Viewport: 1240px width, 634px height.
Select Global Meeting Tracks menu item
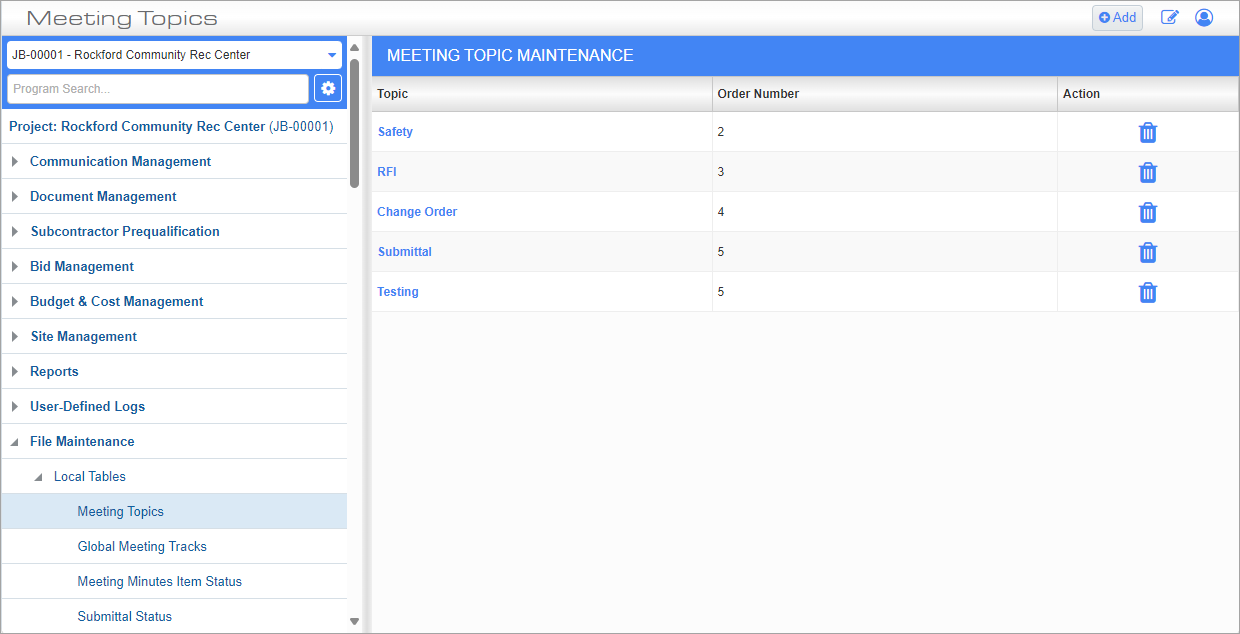click(142, 547)
